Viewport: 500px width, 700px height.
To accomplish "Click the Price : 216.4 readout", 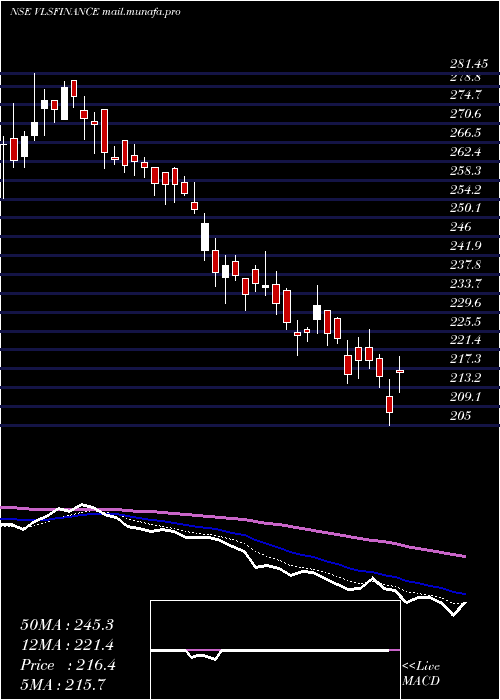I will pyautogui.click(x=68, y=665).
